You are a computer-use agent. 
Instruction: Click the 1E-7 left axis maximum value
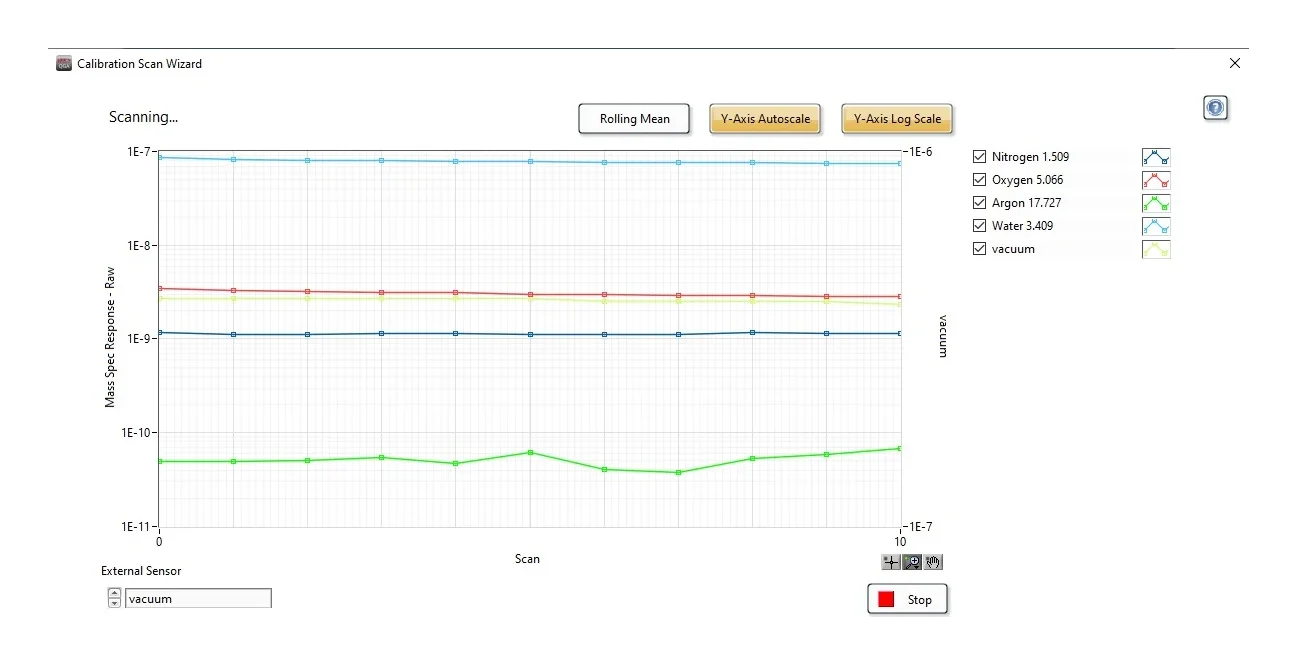pyautogui.click(x=138, y=152)
